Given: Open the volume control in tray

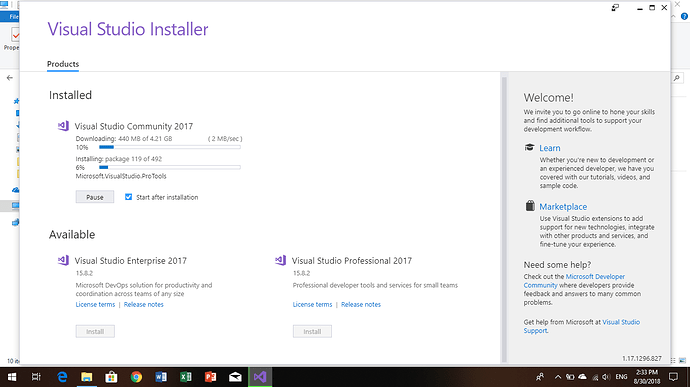Looking at the screenshot, I should pyautogui.click(x=606, y=377).
